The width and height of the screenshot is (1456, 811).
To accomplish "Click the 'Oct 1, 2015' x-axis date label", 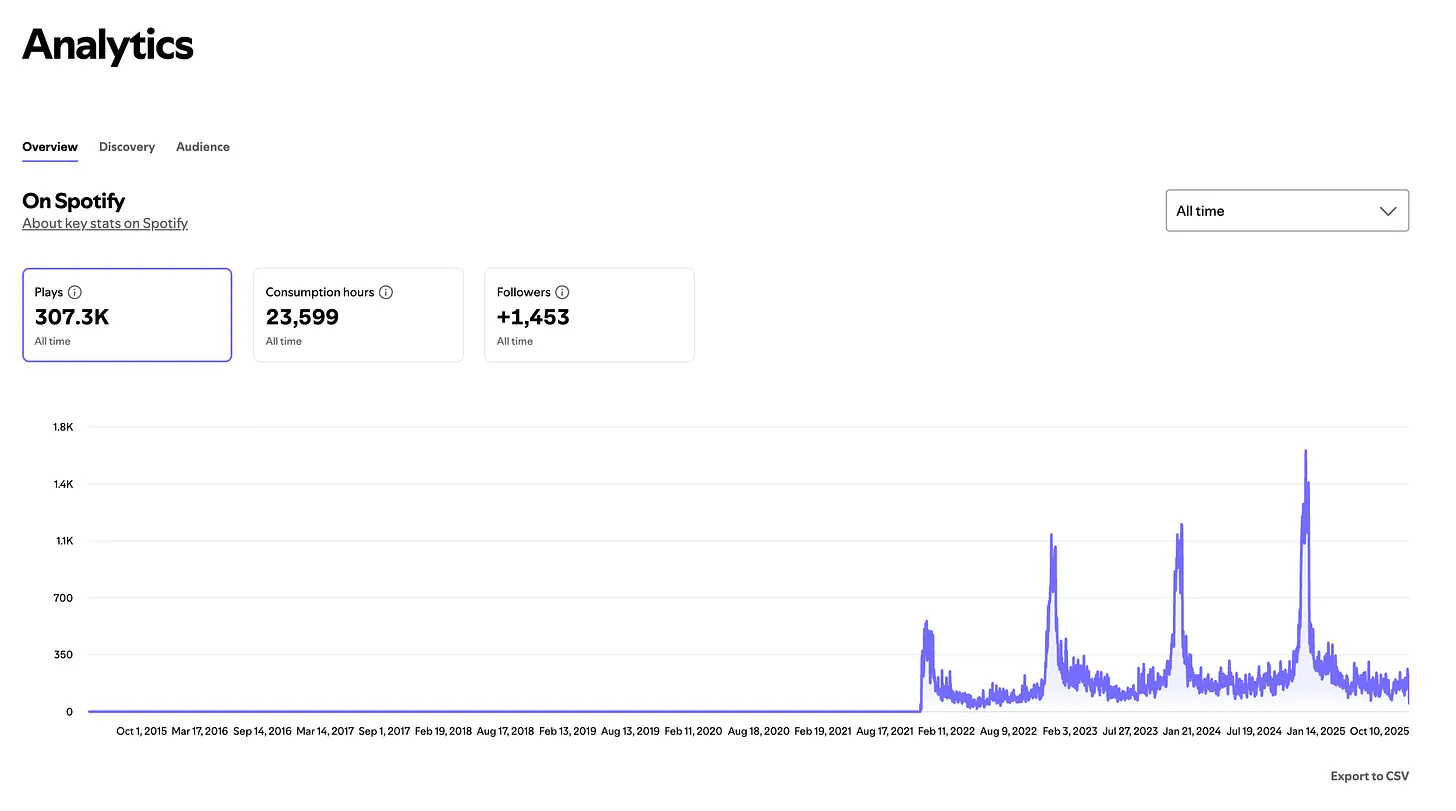I will pyautogui.click(x=141, y=732).
